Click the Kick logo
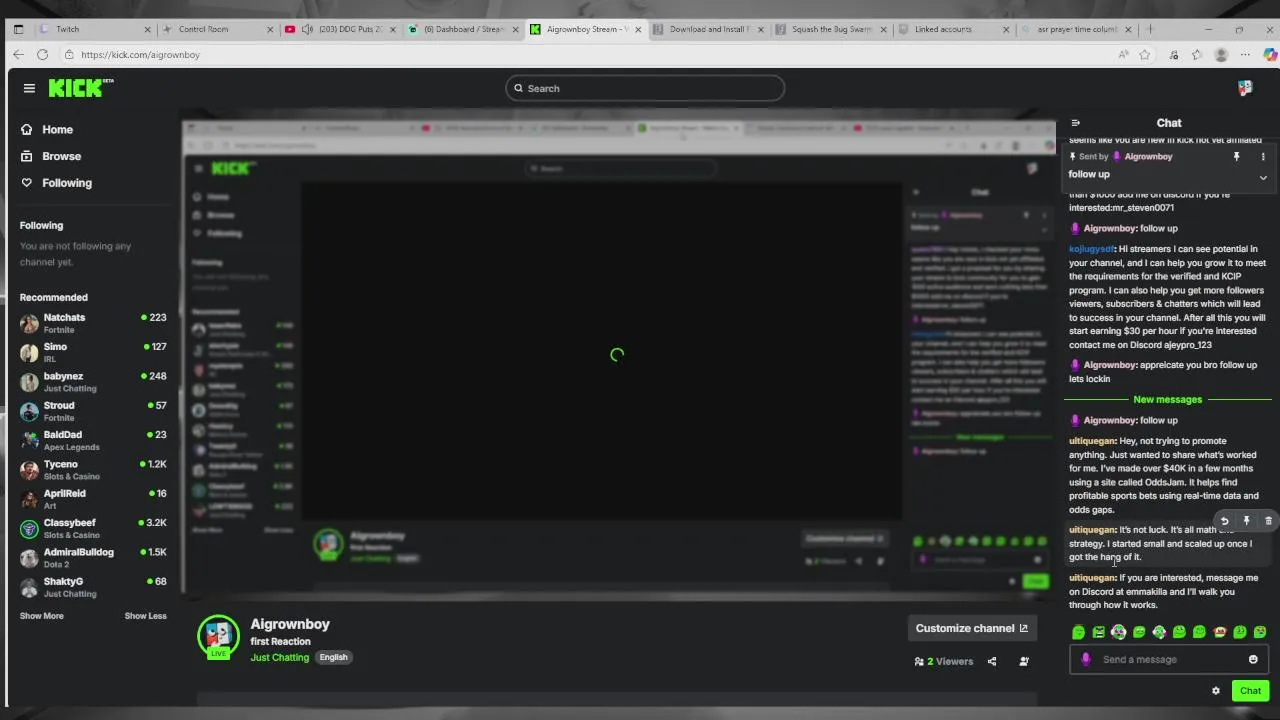Screen dimensions: 1280x720 [x=80, y=88]
